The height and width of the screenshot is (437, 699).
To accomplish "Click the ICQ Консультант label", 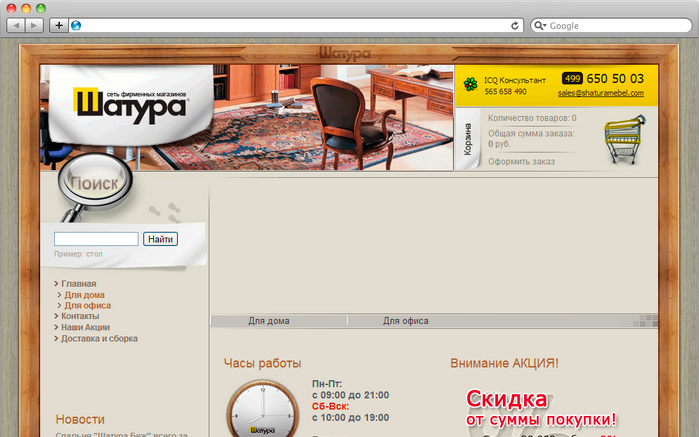I will [x=515, y=80].
